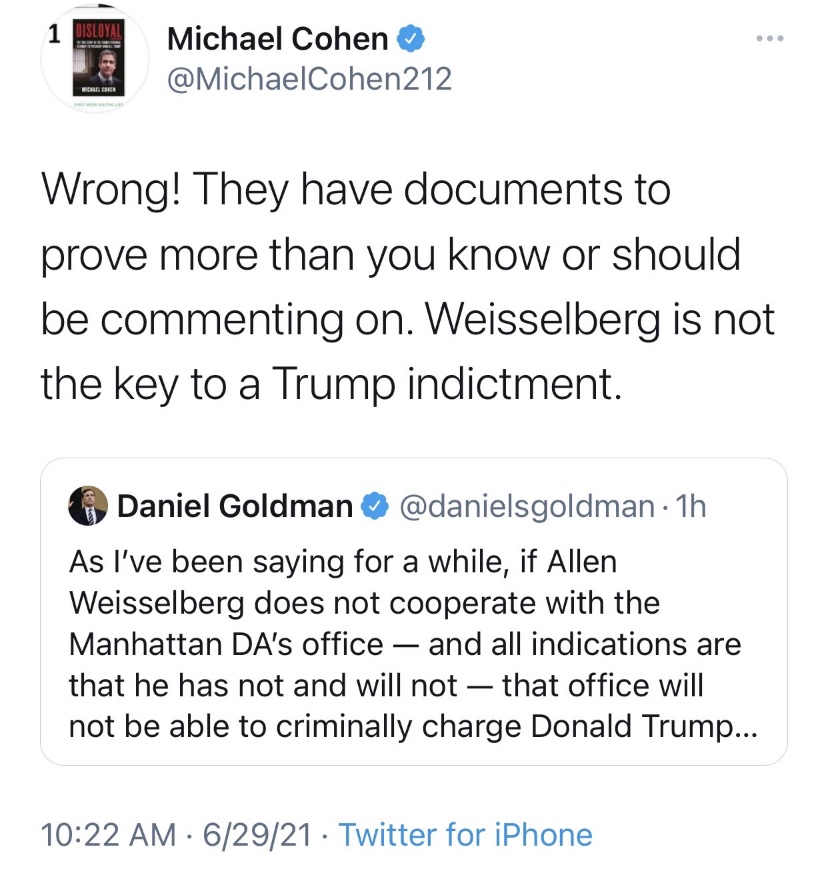Tap the 10:22 AM post time
The image size is (815, 879).
(x=103, y=834)
